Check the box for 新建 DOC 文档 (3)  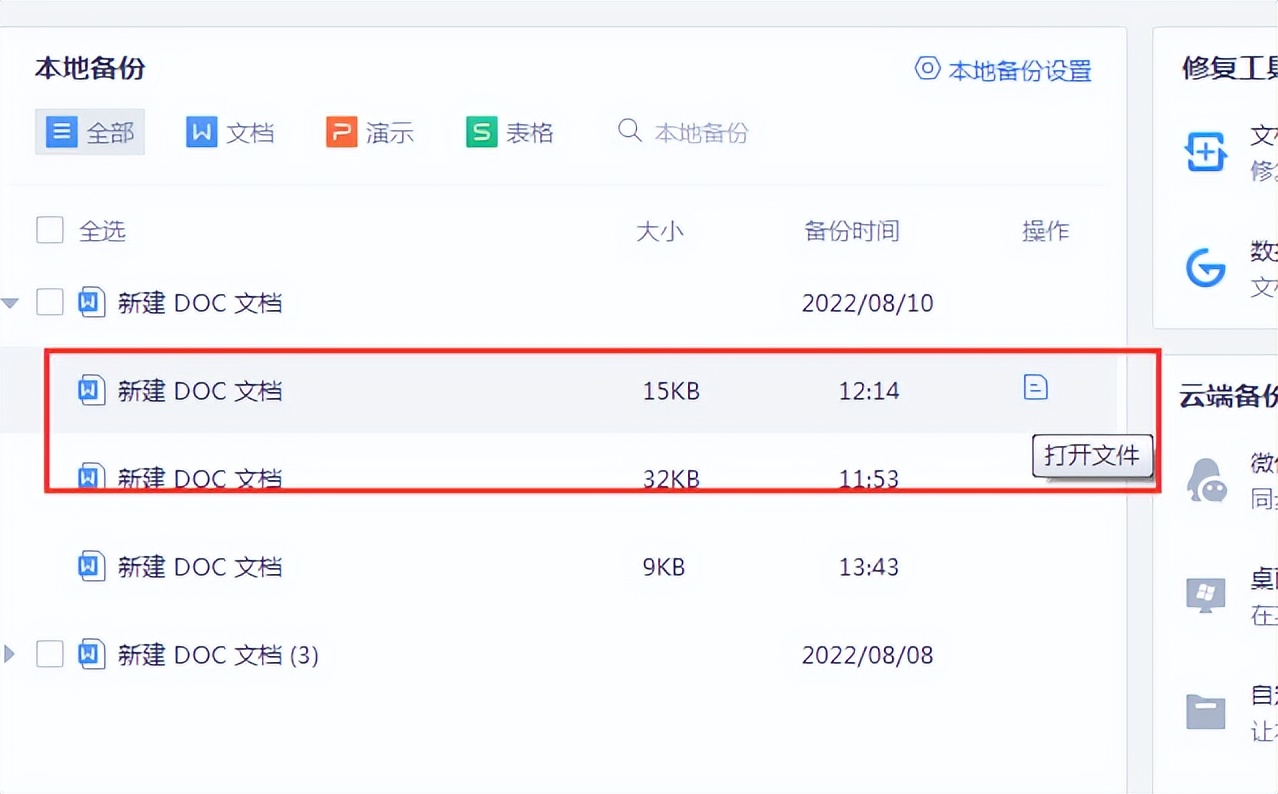[50, 655]
